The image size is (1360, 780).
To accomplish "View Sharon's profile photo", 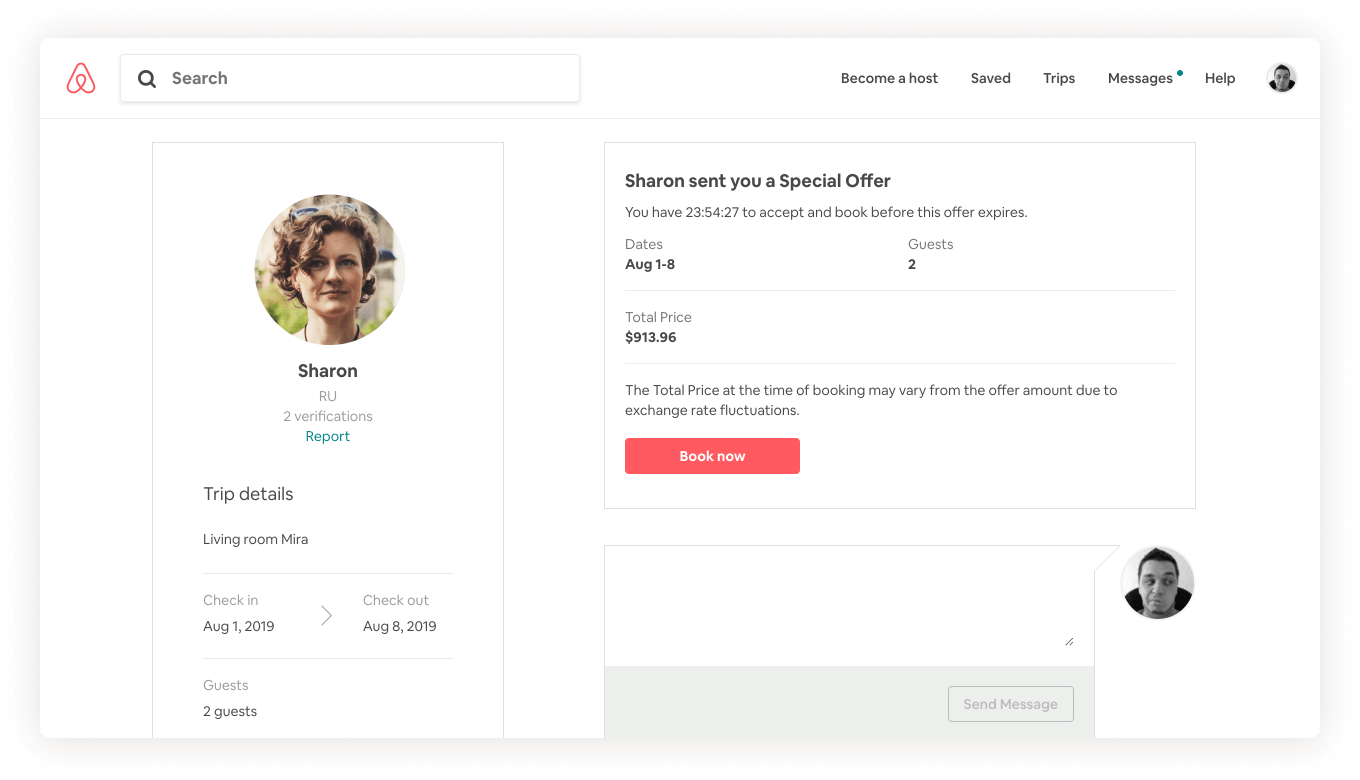I will coord(330,270).
